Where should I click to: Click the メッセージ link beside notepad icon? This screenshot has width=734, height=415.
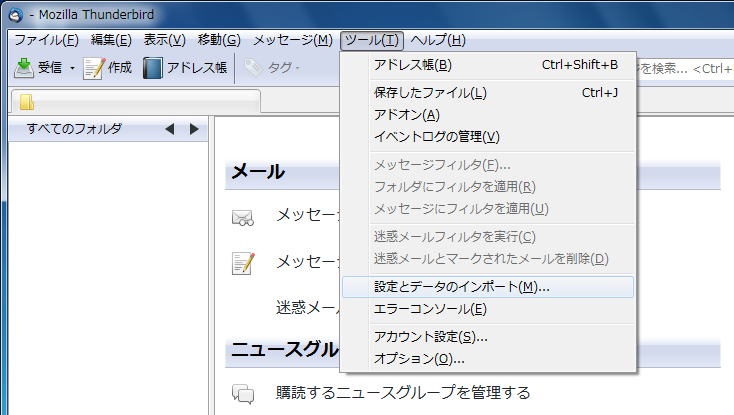click(x=308, y=262)
